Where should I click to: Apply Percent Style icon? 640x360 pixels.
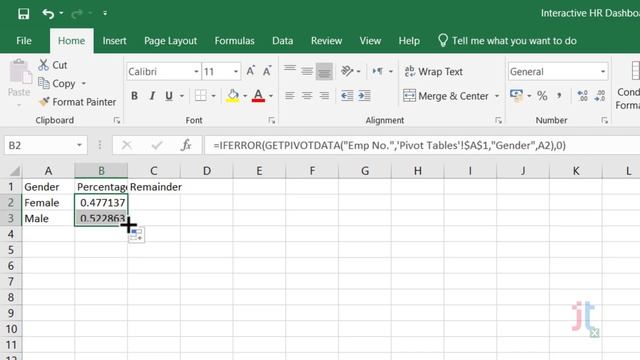[542, 96]
